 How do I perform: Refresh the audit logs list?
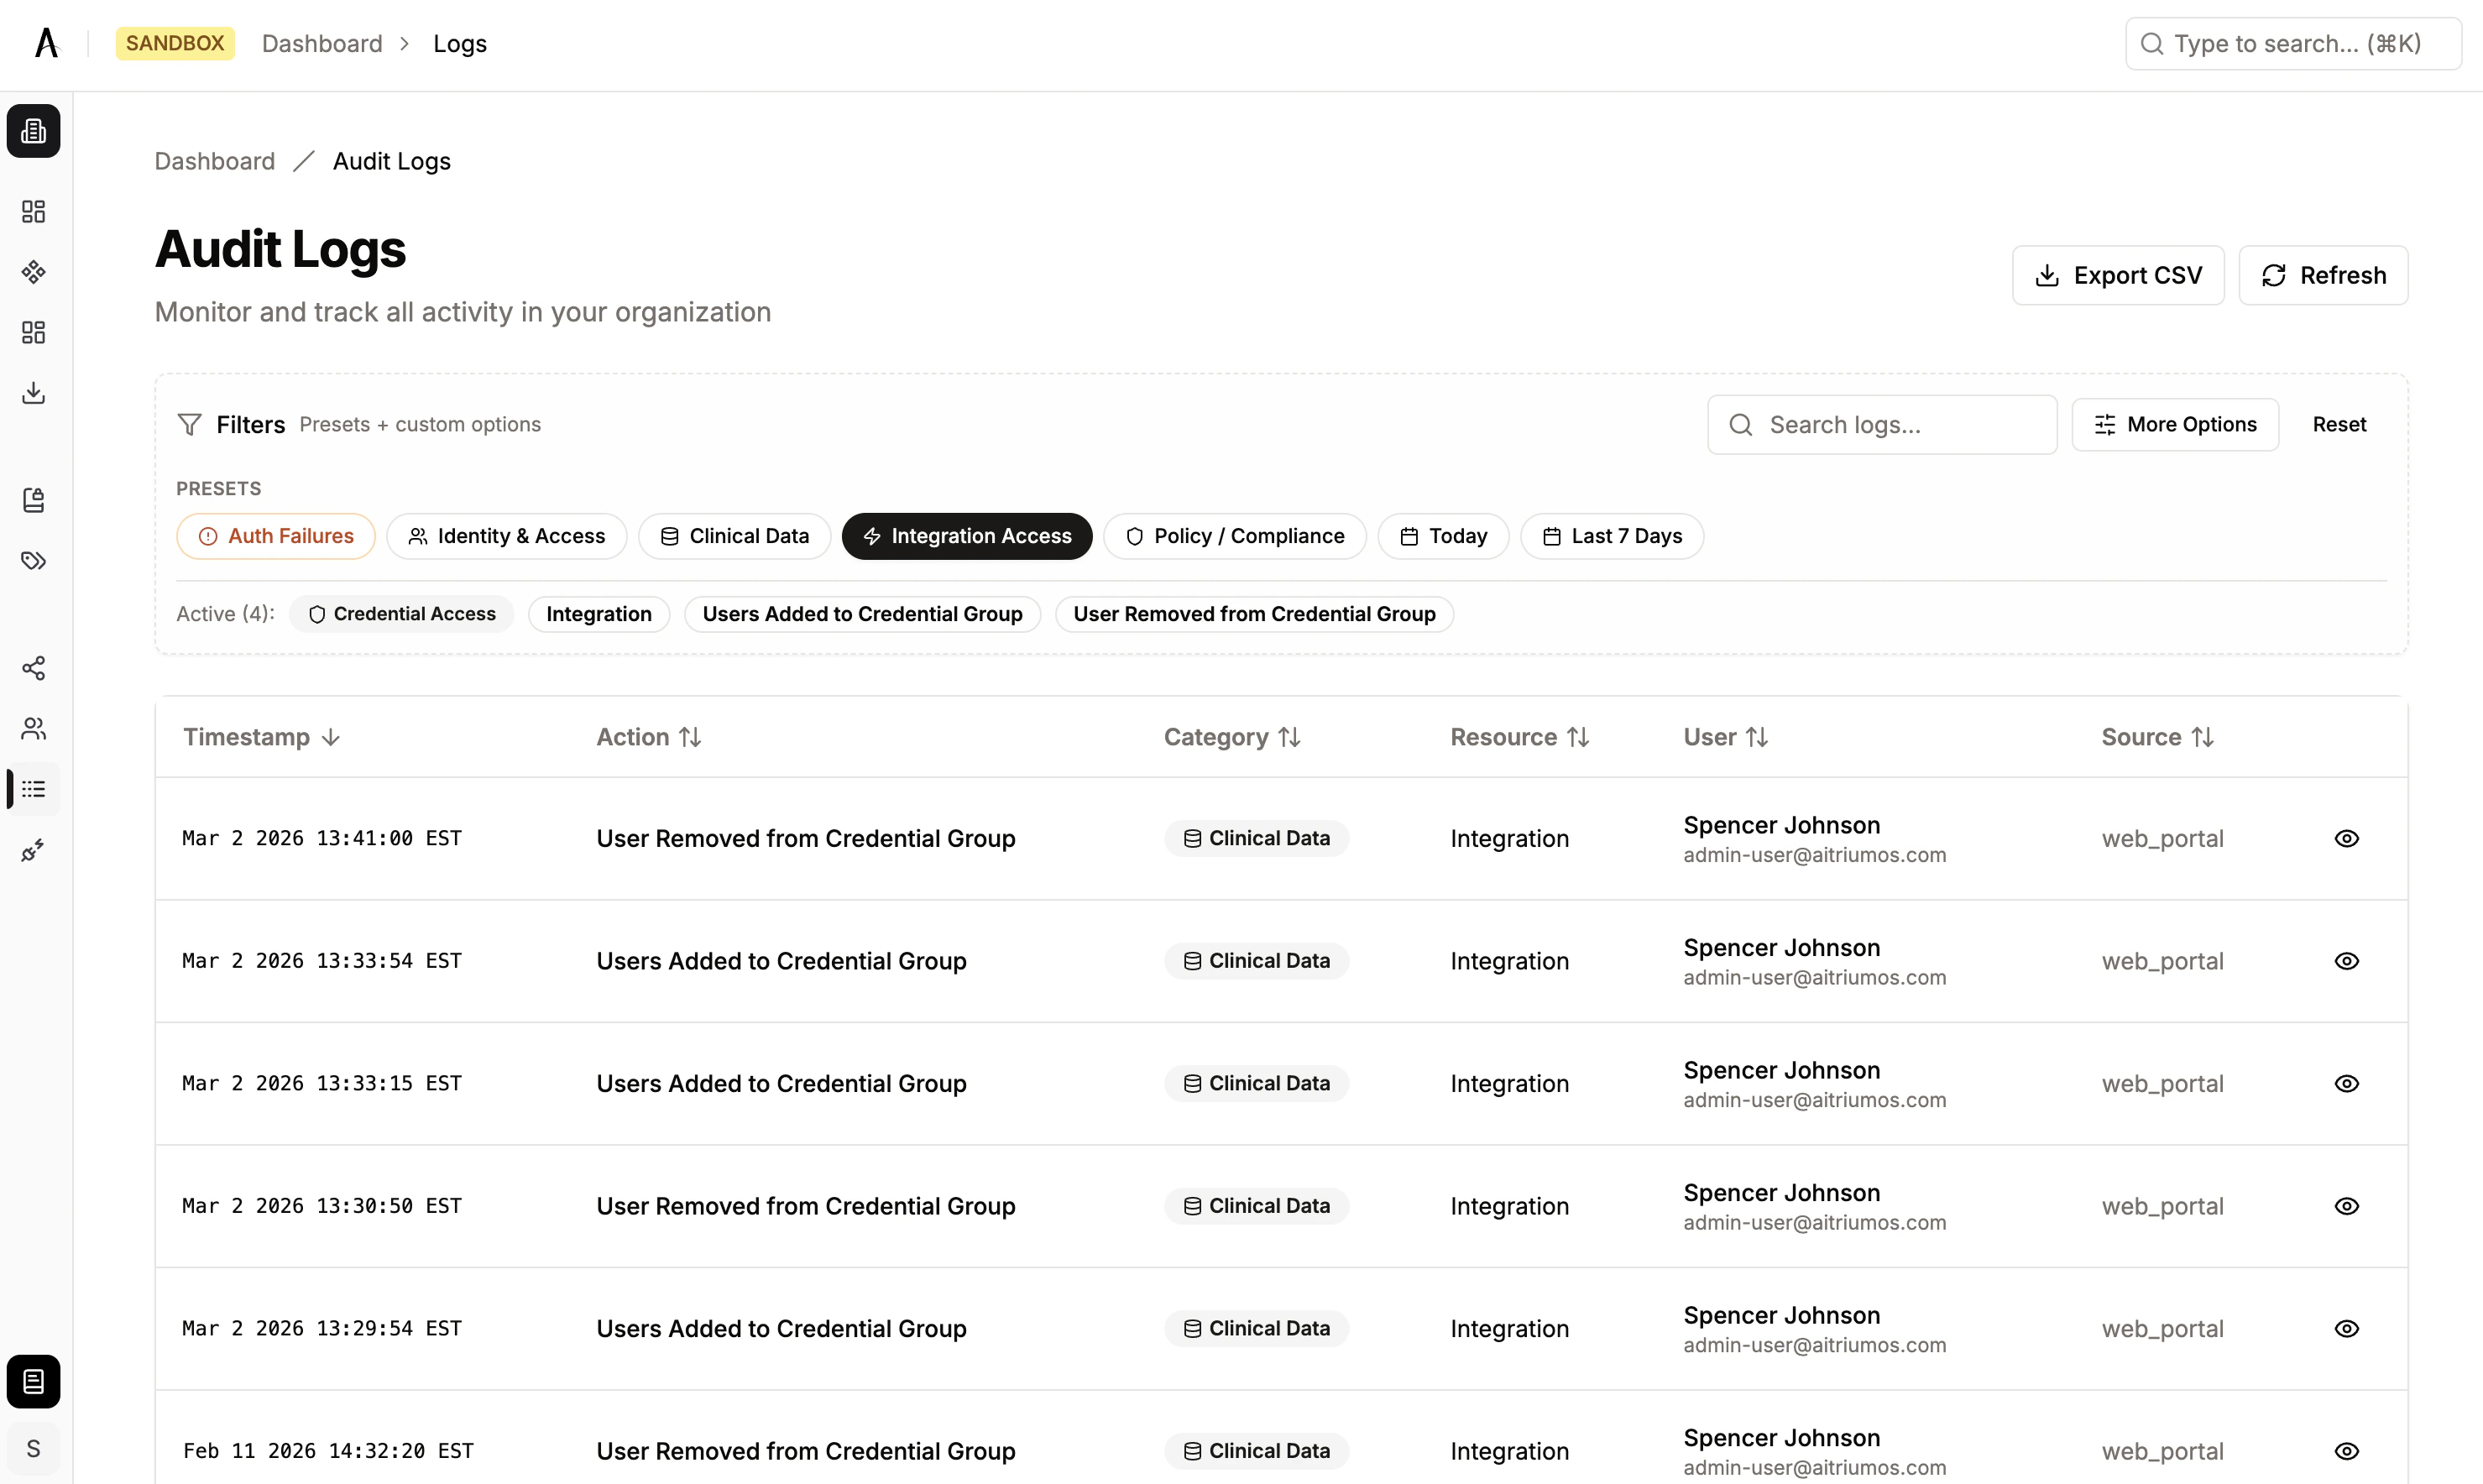pos(2323,275)
